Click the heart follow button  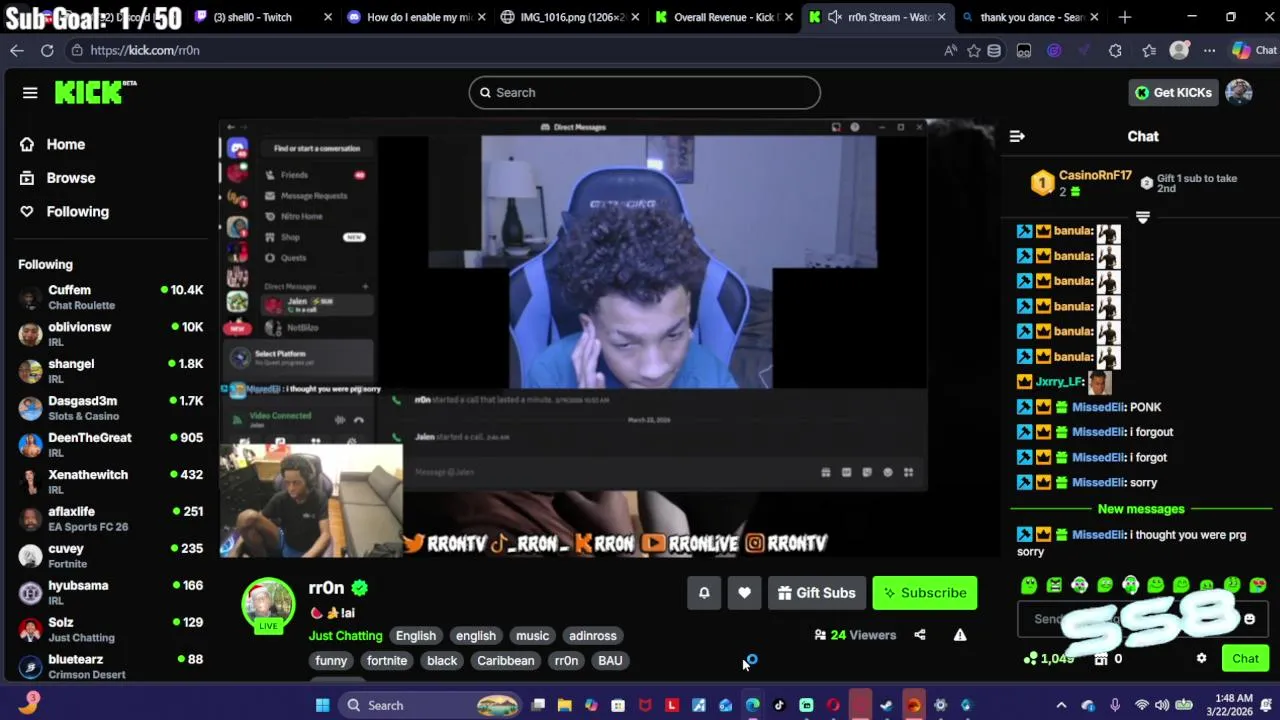[x=744, y=593]
